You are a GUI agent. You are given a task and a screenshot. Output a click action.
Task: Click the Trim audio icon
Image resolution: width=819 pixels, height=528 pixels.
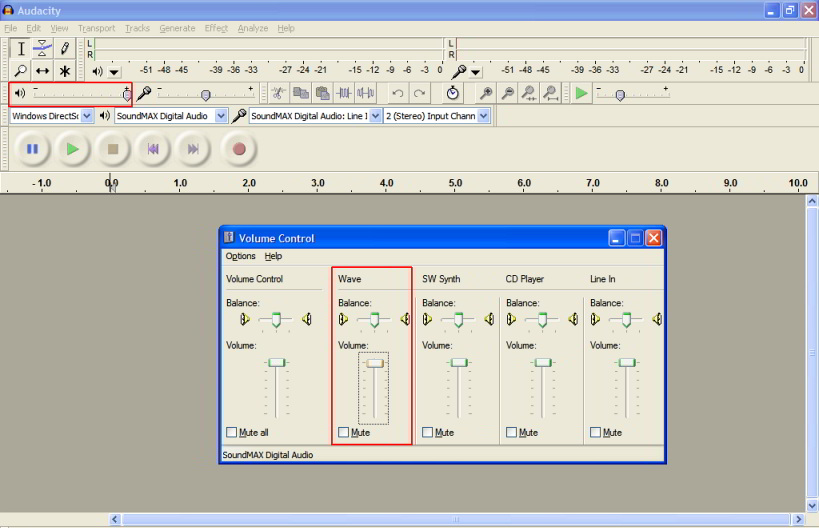344,93
